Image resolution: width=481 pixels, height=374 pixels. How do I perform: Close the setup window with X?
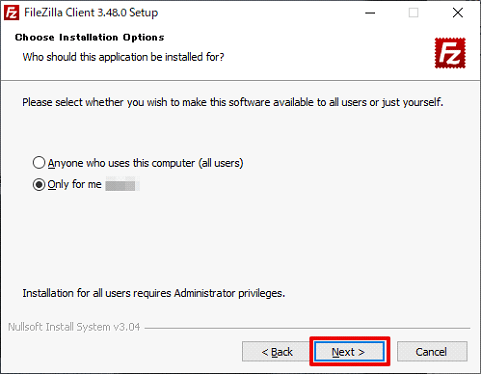[x=458, y=13]
